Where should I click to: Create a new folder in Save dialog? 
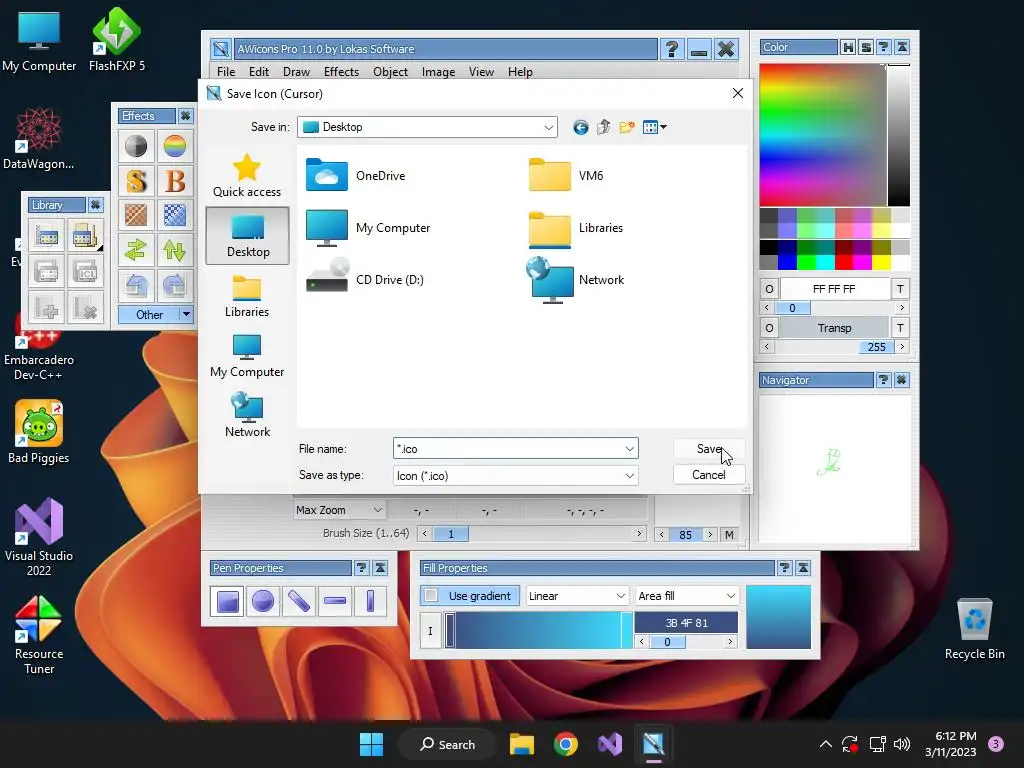click(627, 127)
